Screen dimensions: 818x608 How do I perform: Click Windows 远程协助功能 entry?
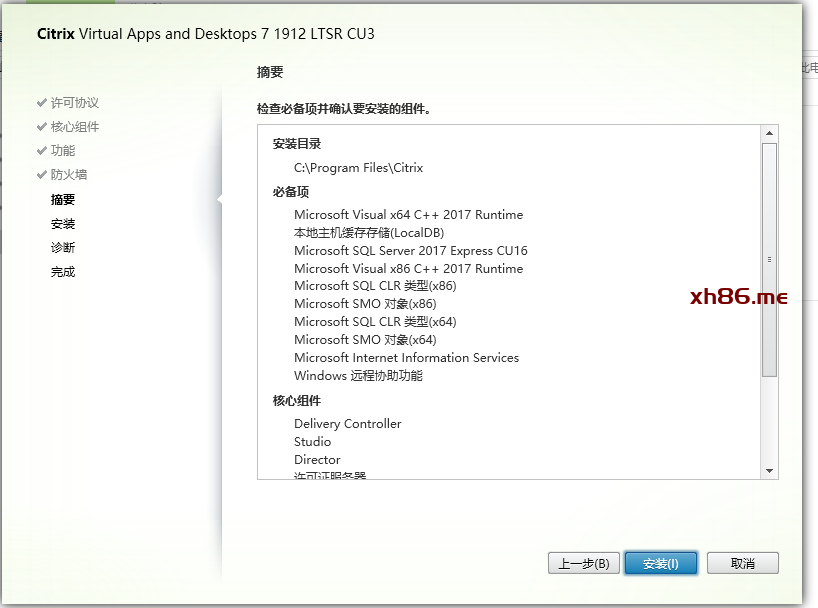(x=358, y=376)
